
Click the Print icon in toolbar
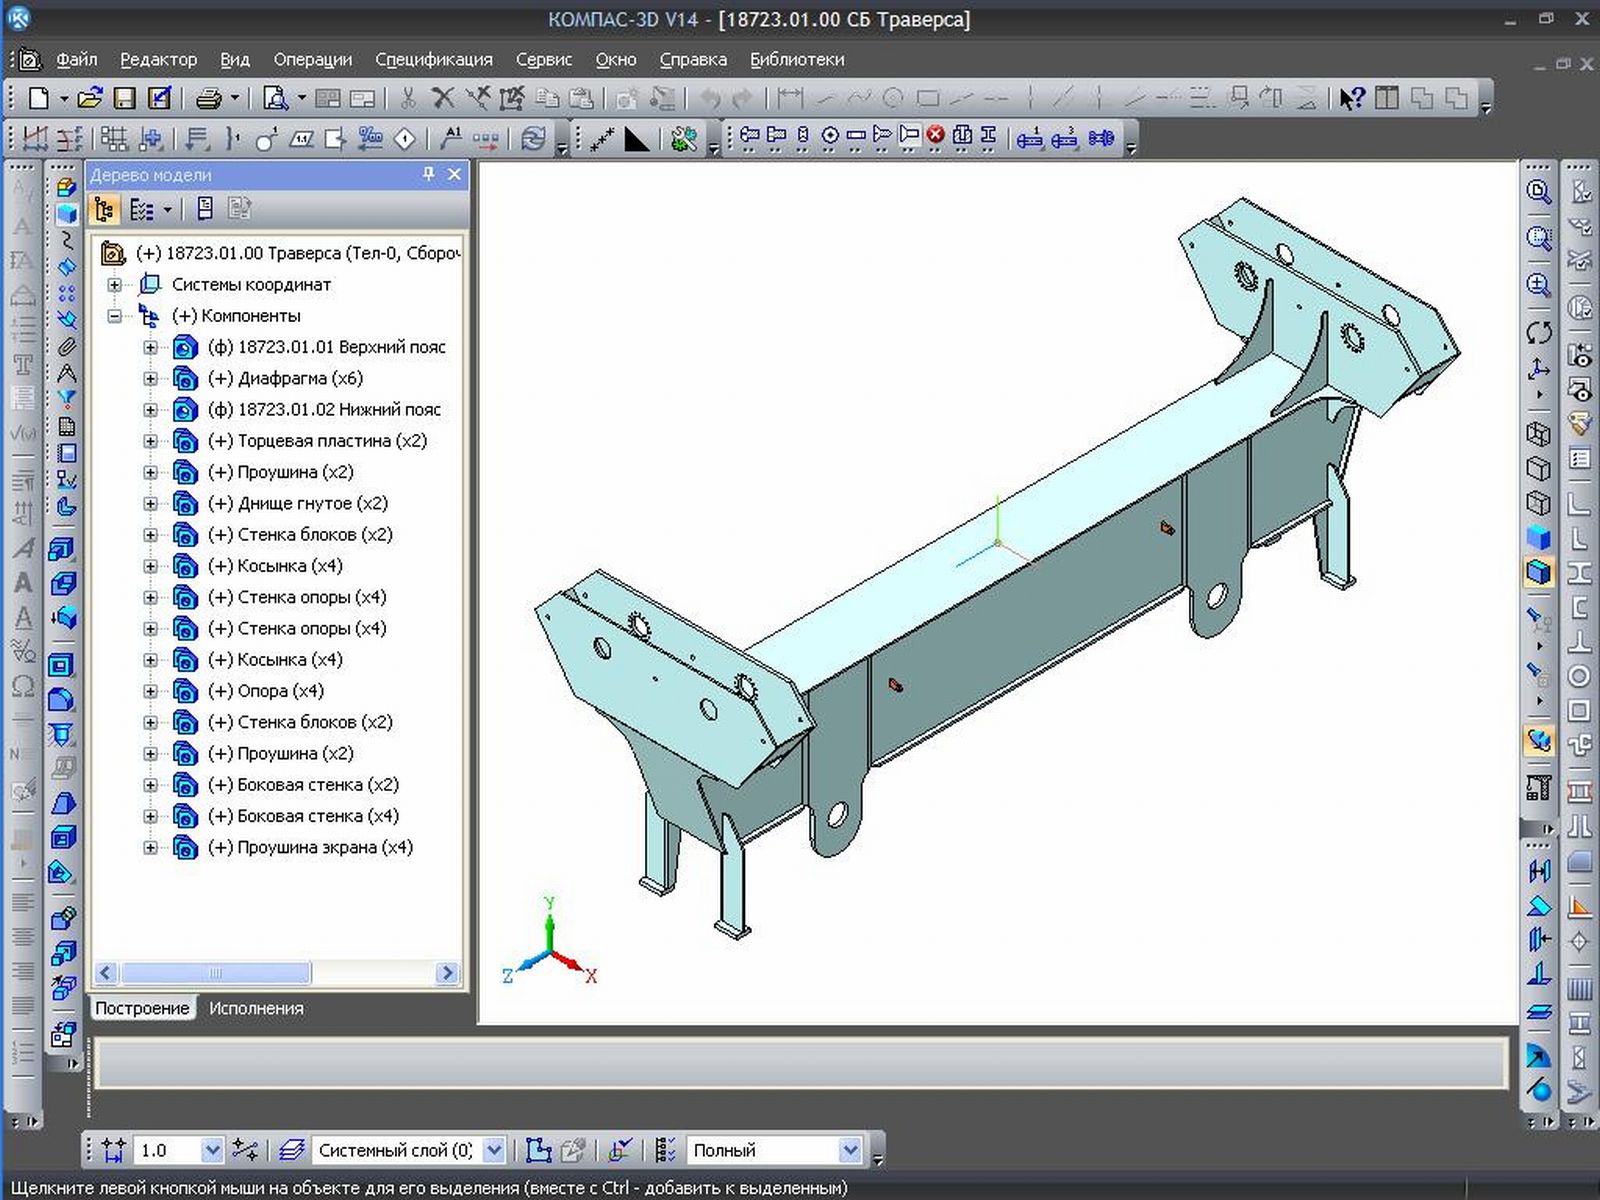click(x=208, y=98)
